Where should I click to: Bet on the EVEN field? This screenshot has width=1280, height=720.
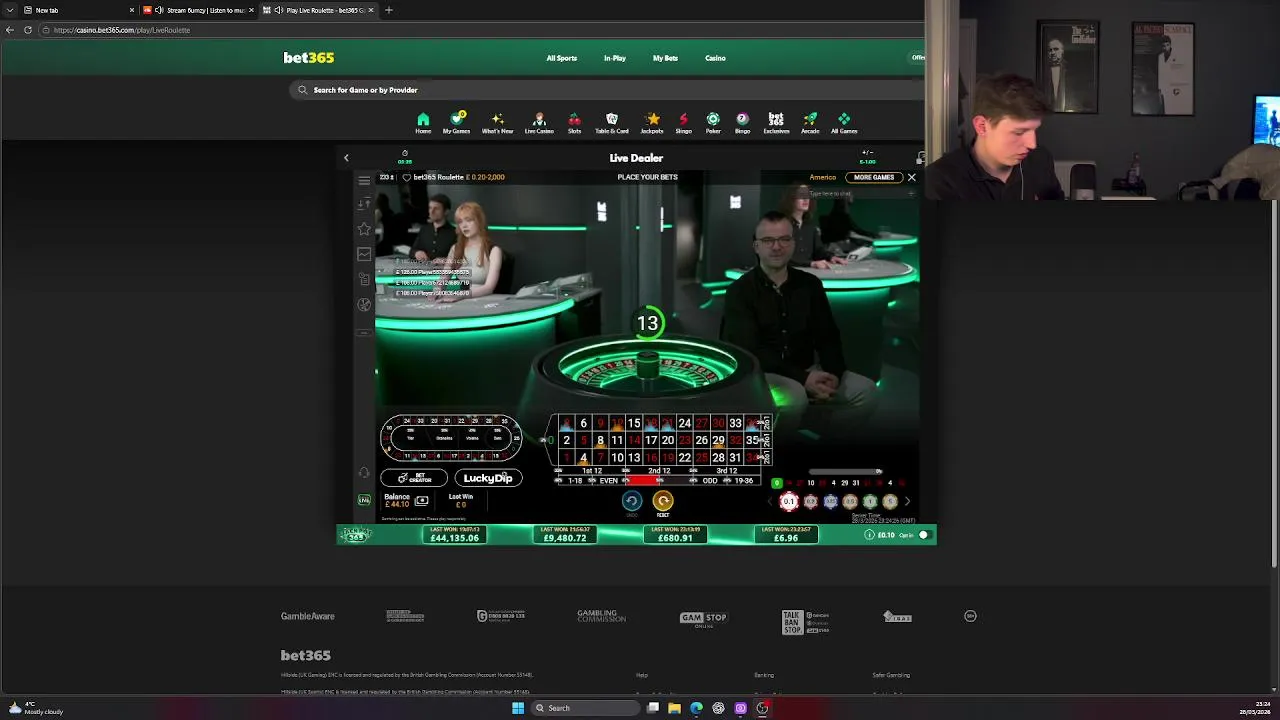(x=609, y=481)
